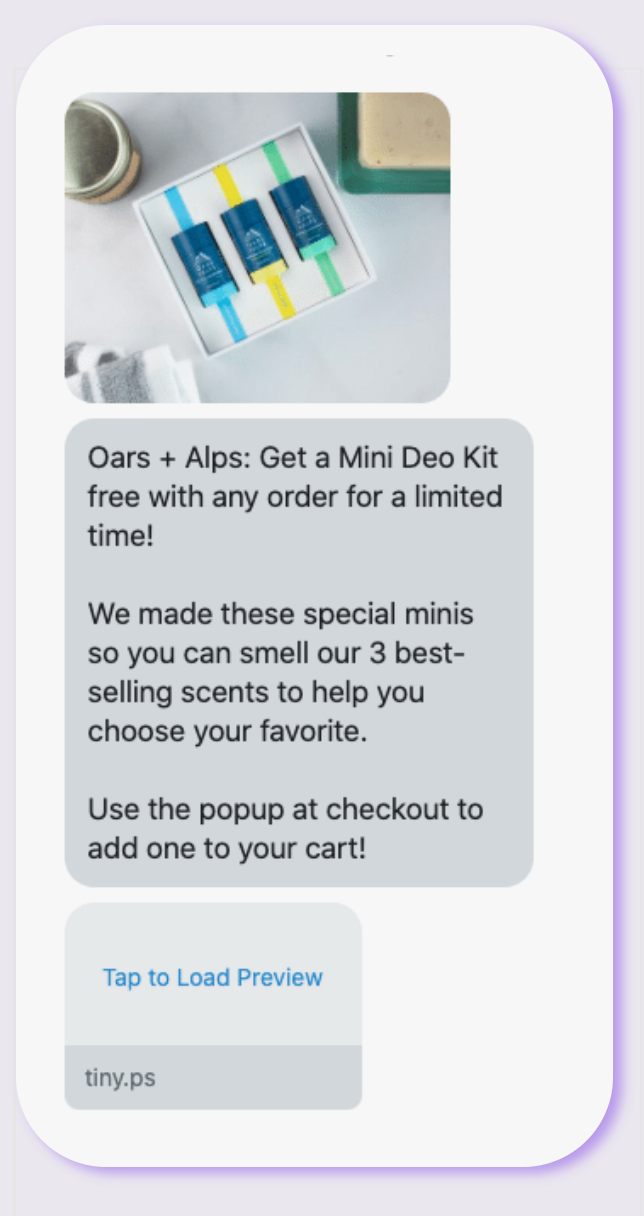This screenshot has width=644, height=1216.
Task: Click the round jar lid in photo corner
Action: [97, 150]
